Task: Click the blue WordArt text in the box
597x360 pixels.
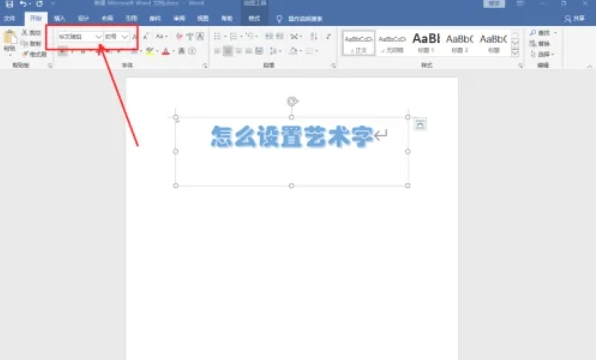Action: [292, 136]
